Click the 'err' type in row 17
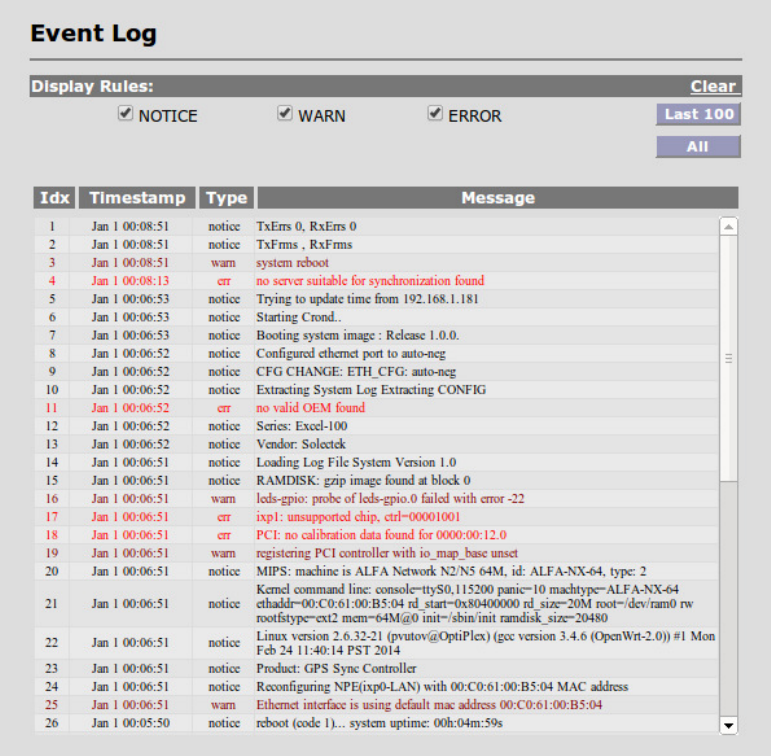Image resolution: width=771 pixels, height=756 pixels. (x=224, y=517)
